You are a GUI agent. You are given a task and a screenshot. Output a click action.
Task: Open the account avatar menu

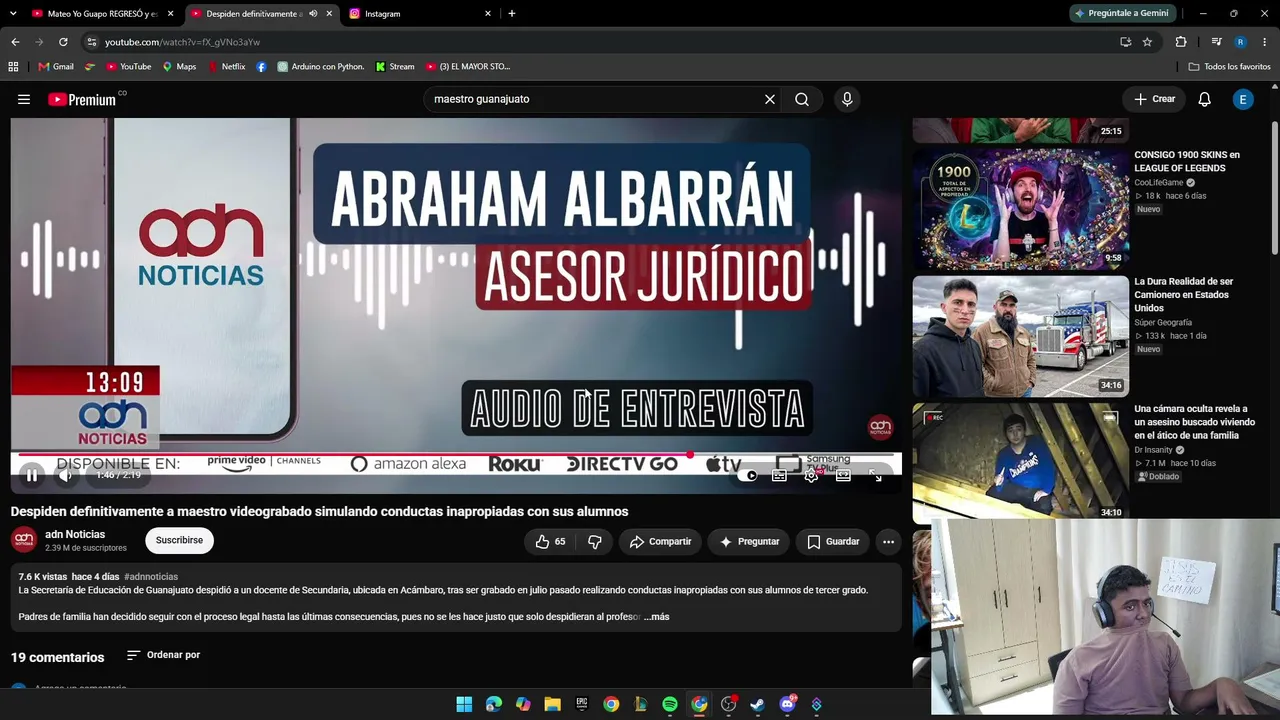(1243, 99)
